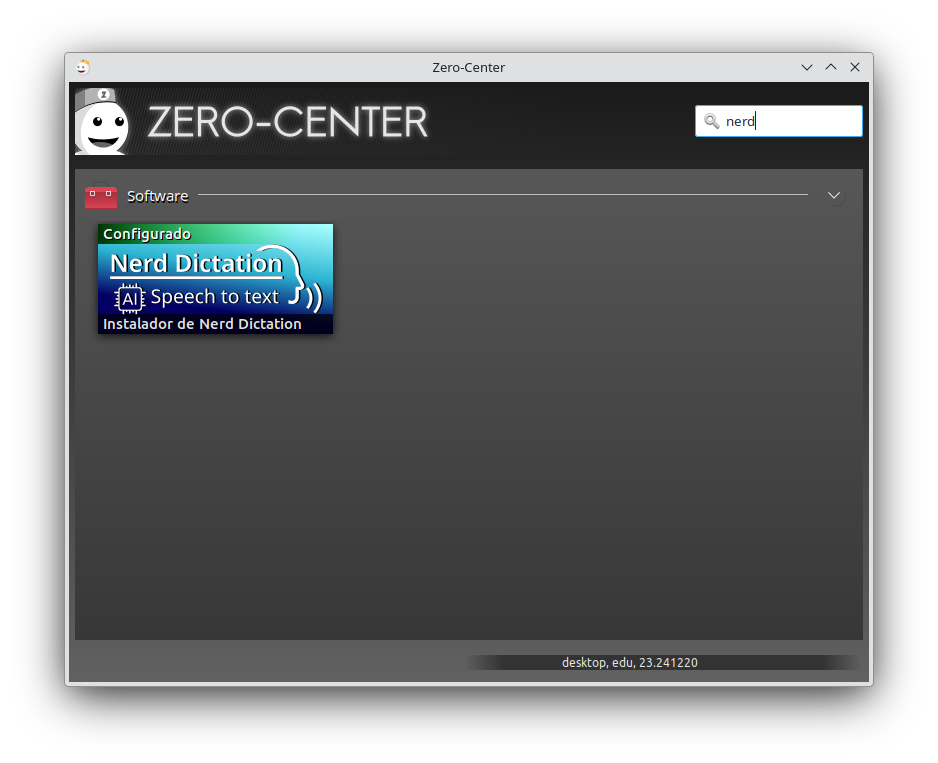Image resolution: width=938 pixels, height=763 pixels.
Task: Click the AI chip icon on tile
Action: (x=130, y=298)
